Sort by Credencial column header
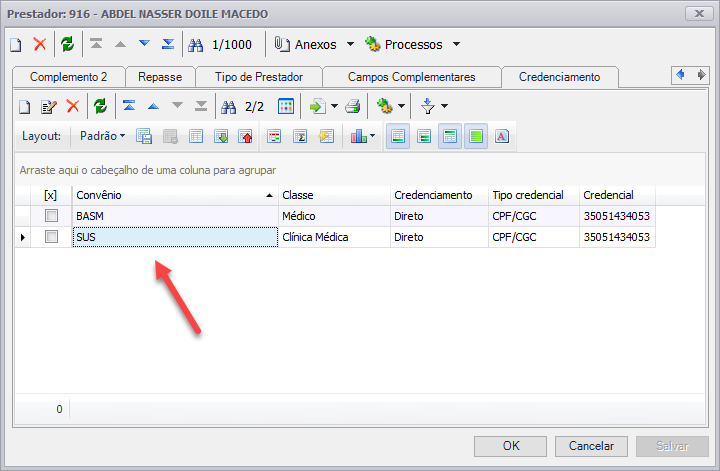The height and width of the screenshot is (471, 720). (618, 195)
